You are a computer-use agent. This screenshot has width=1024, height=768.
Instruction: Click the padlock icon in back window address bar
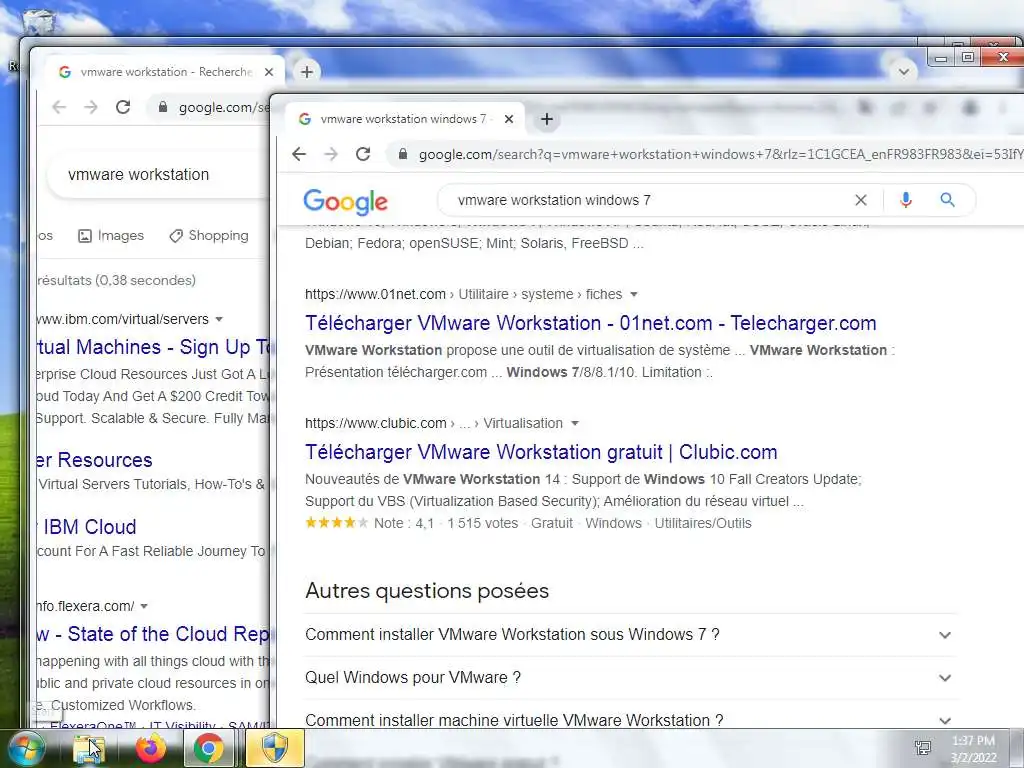point(163,107)
